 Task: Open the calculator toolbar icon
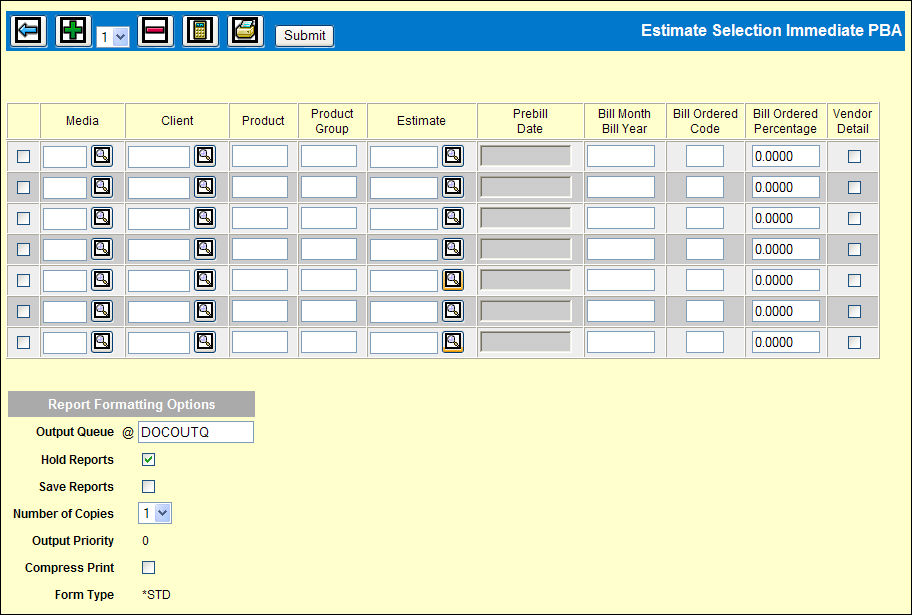click(x=200, y=31)
